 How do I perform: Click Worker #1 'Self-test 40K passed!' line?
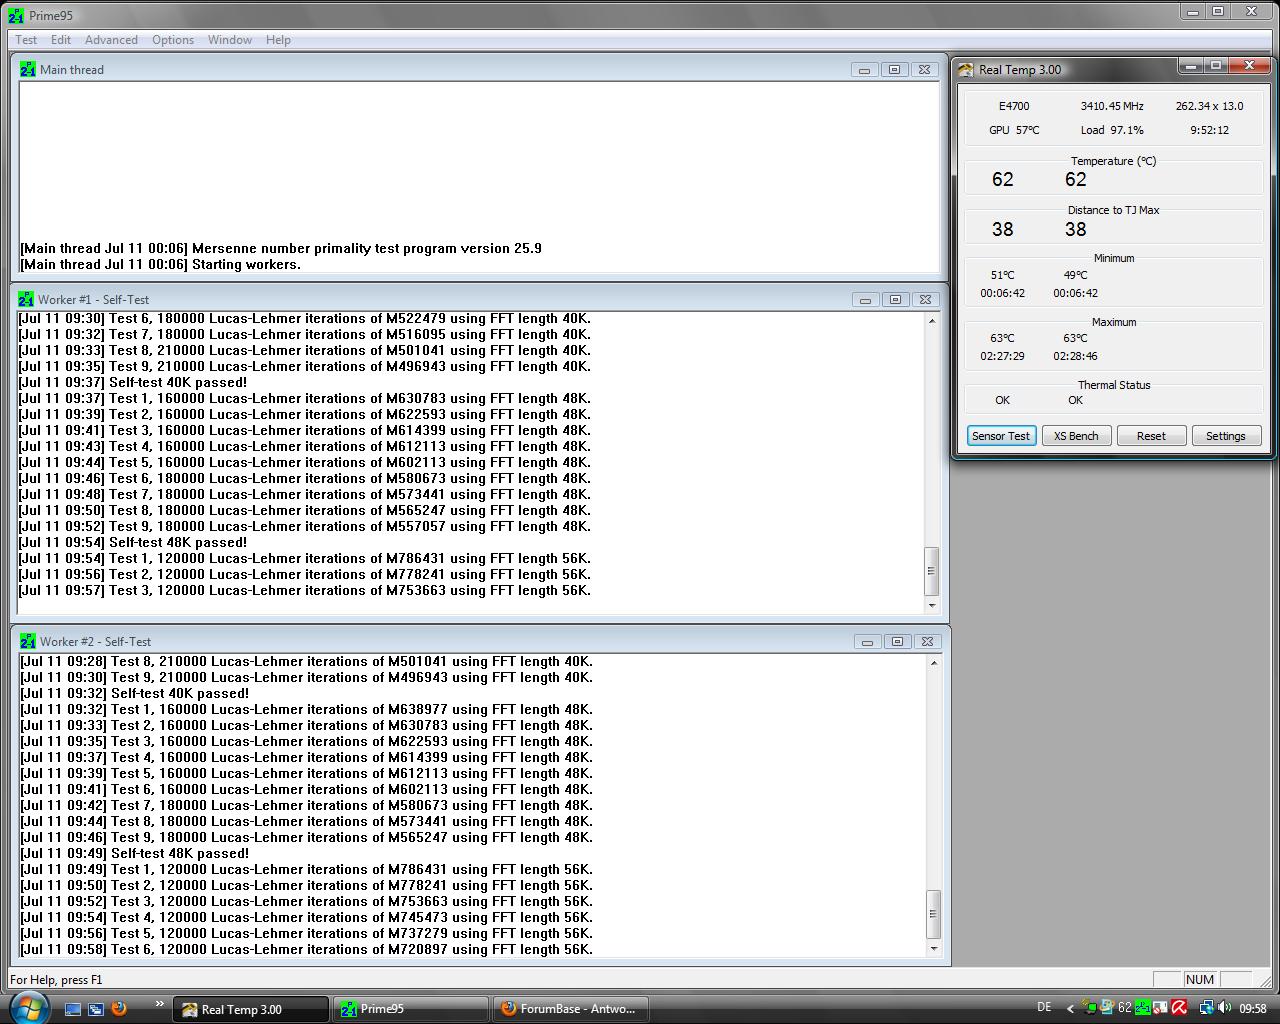pyautogui.click(x=132, y=382)
